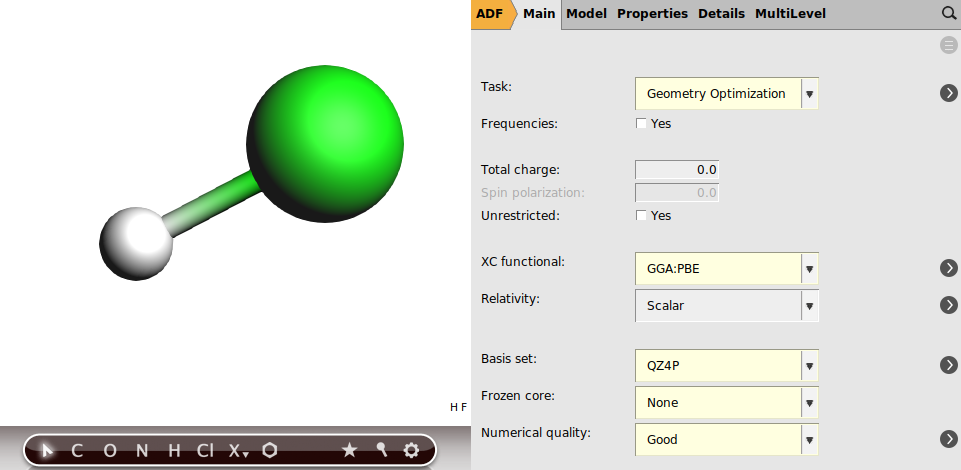Screen dimensions: 961x470
Task: Select the bond between H and F
Action: [211, 204]
